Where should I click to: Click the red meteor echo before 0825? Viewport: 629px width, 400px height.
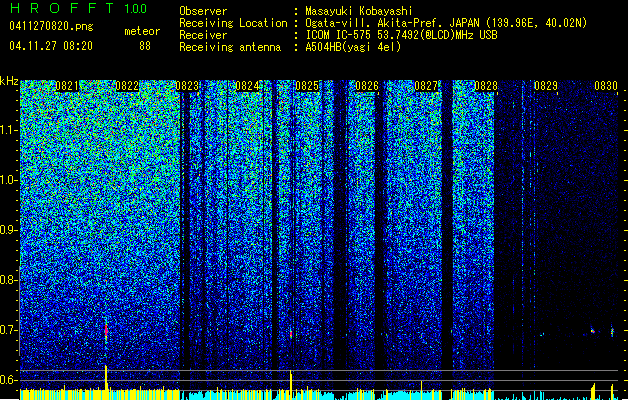tap(291, 334)
